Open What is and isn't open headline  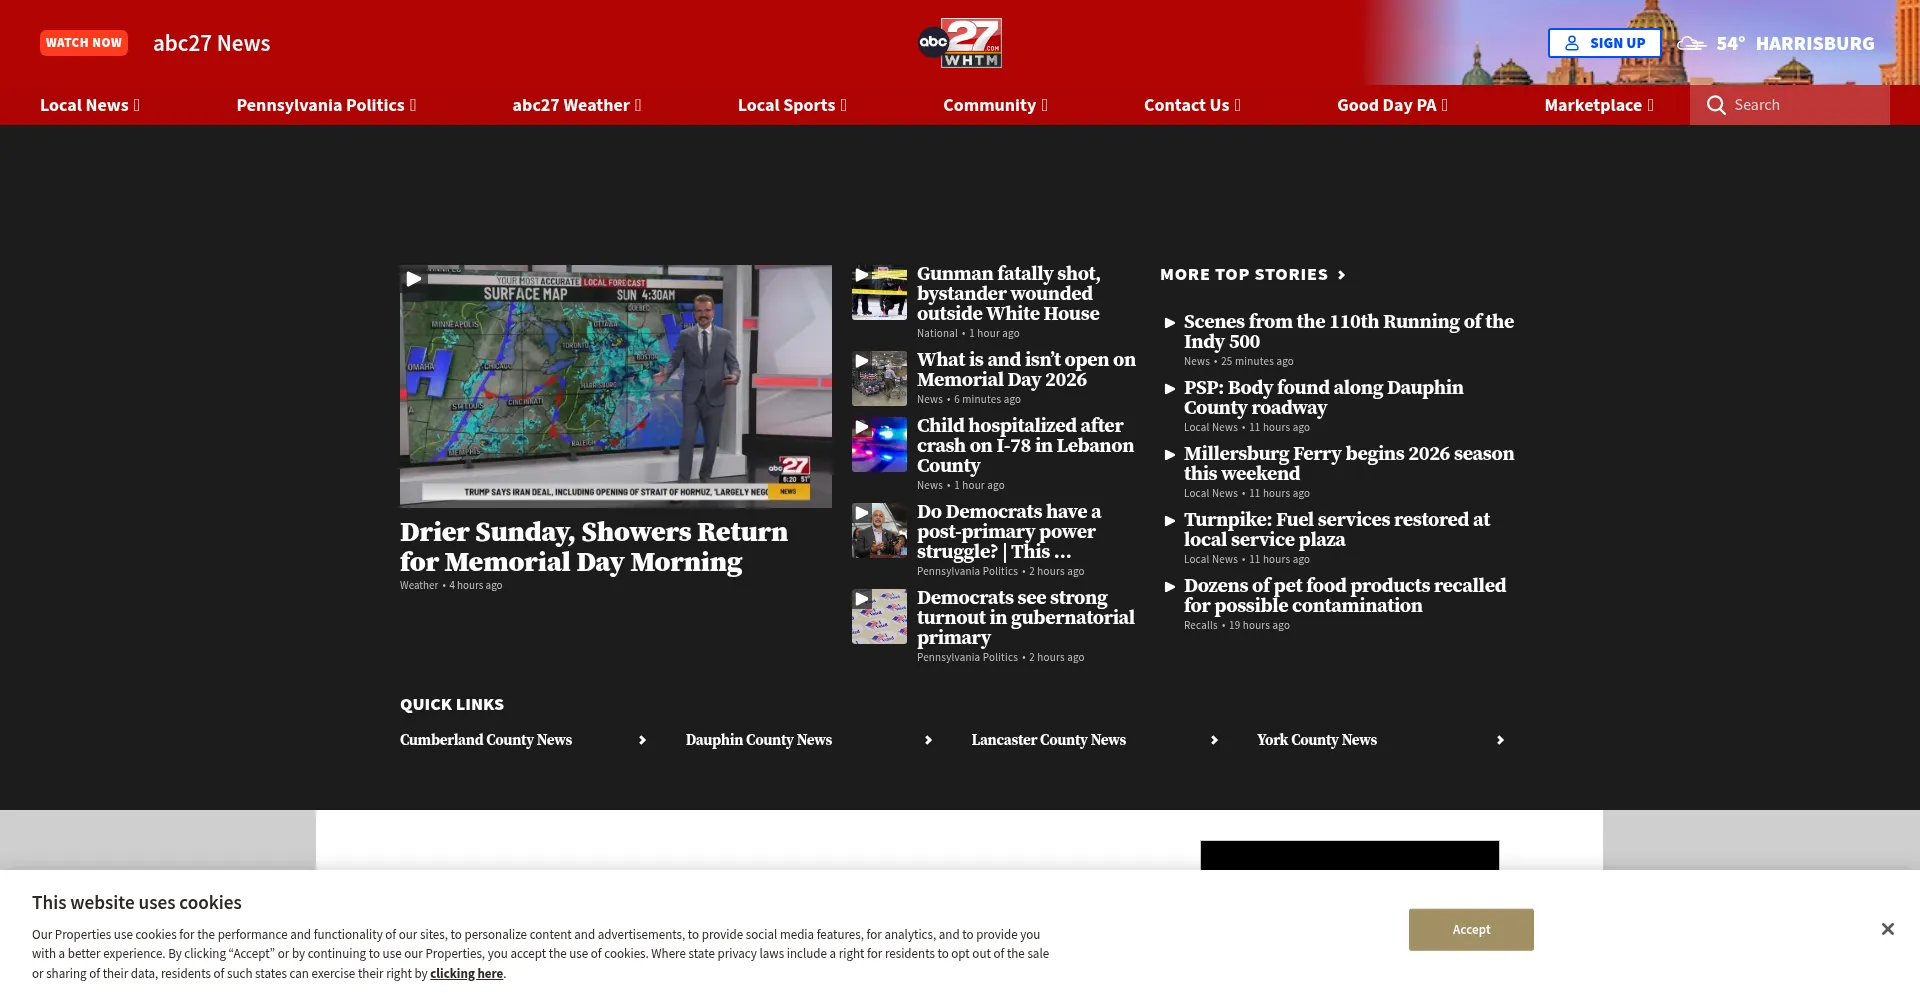(1026, 370)
